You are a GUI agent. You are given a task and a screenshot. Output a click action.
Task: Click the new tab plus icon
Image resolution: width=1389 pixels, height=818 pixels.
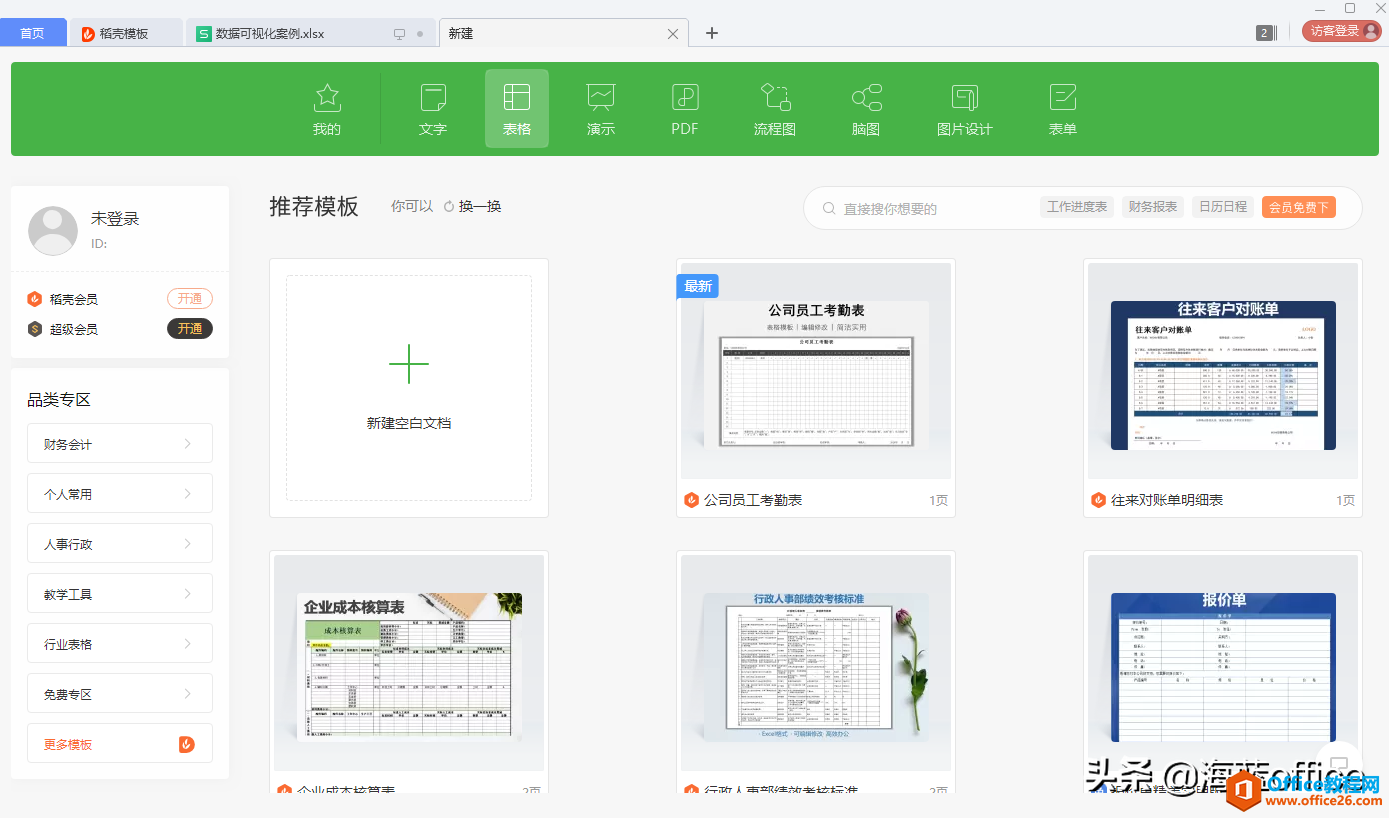[712, 33]
